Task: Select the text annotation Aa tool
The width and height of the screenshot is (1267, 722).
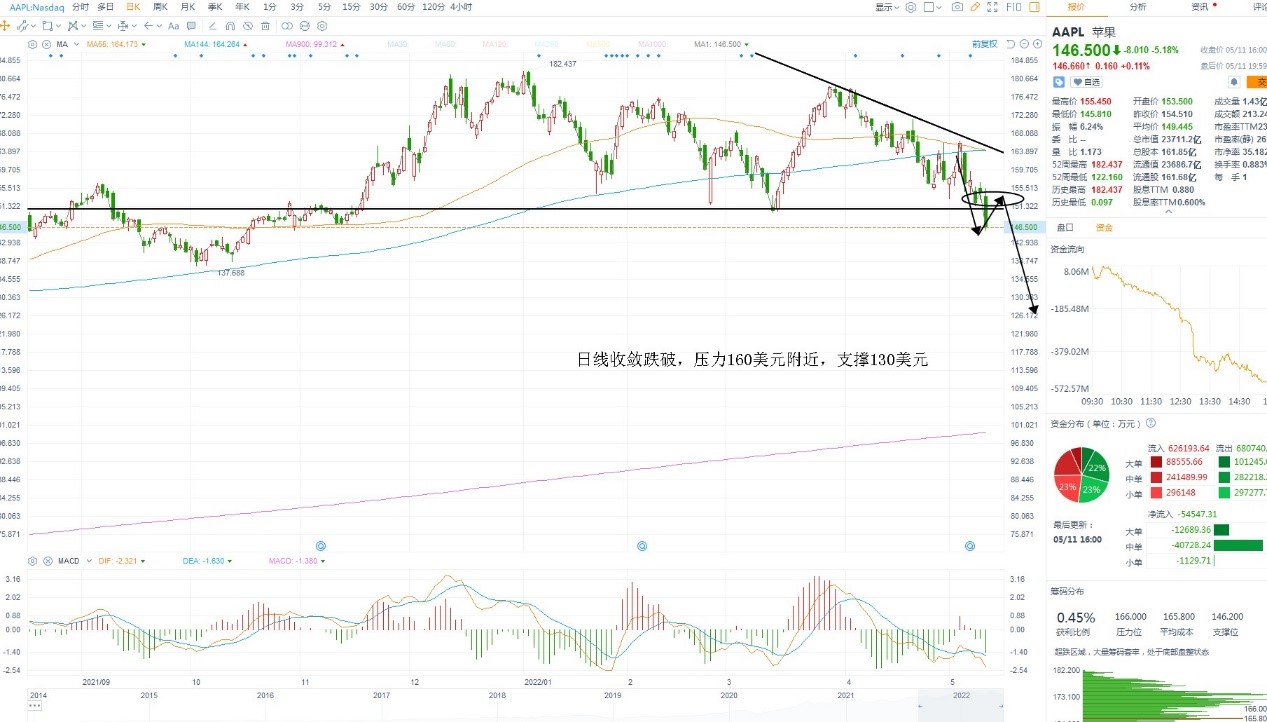Action: tap(173, 25)
